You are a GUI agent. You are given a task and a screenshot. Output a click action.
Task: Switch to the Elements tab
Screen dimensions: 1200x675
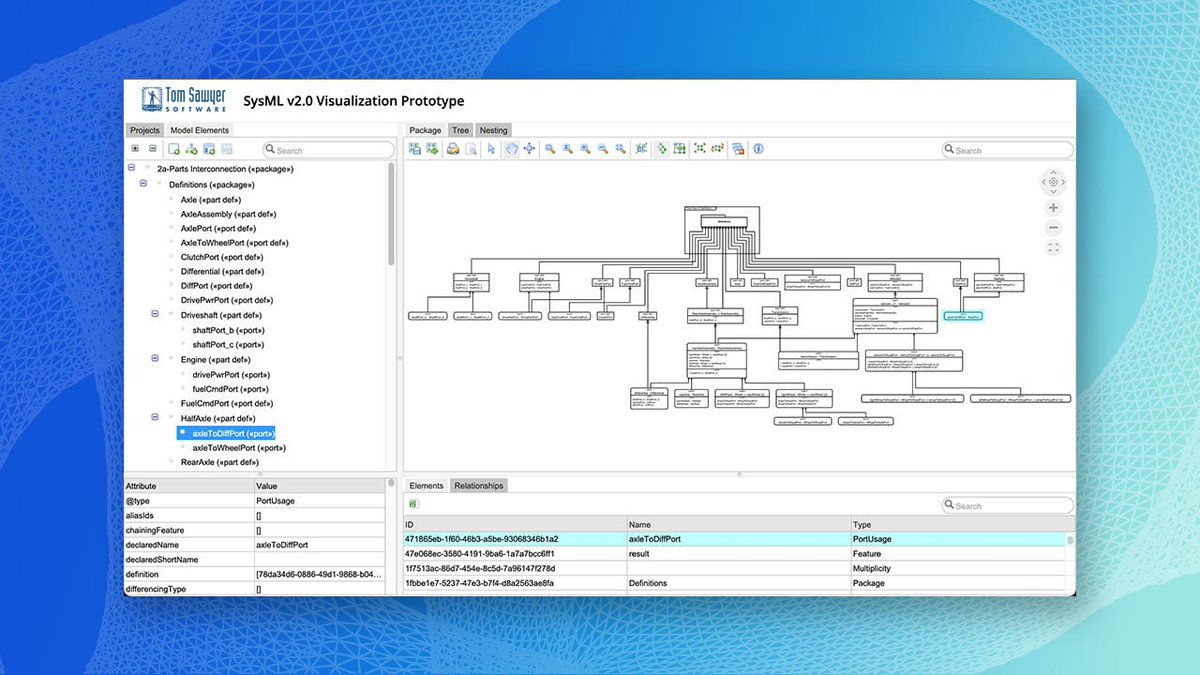pyautogui.click(x=427, y=485)
